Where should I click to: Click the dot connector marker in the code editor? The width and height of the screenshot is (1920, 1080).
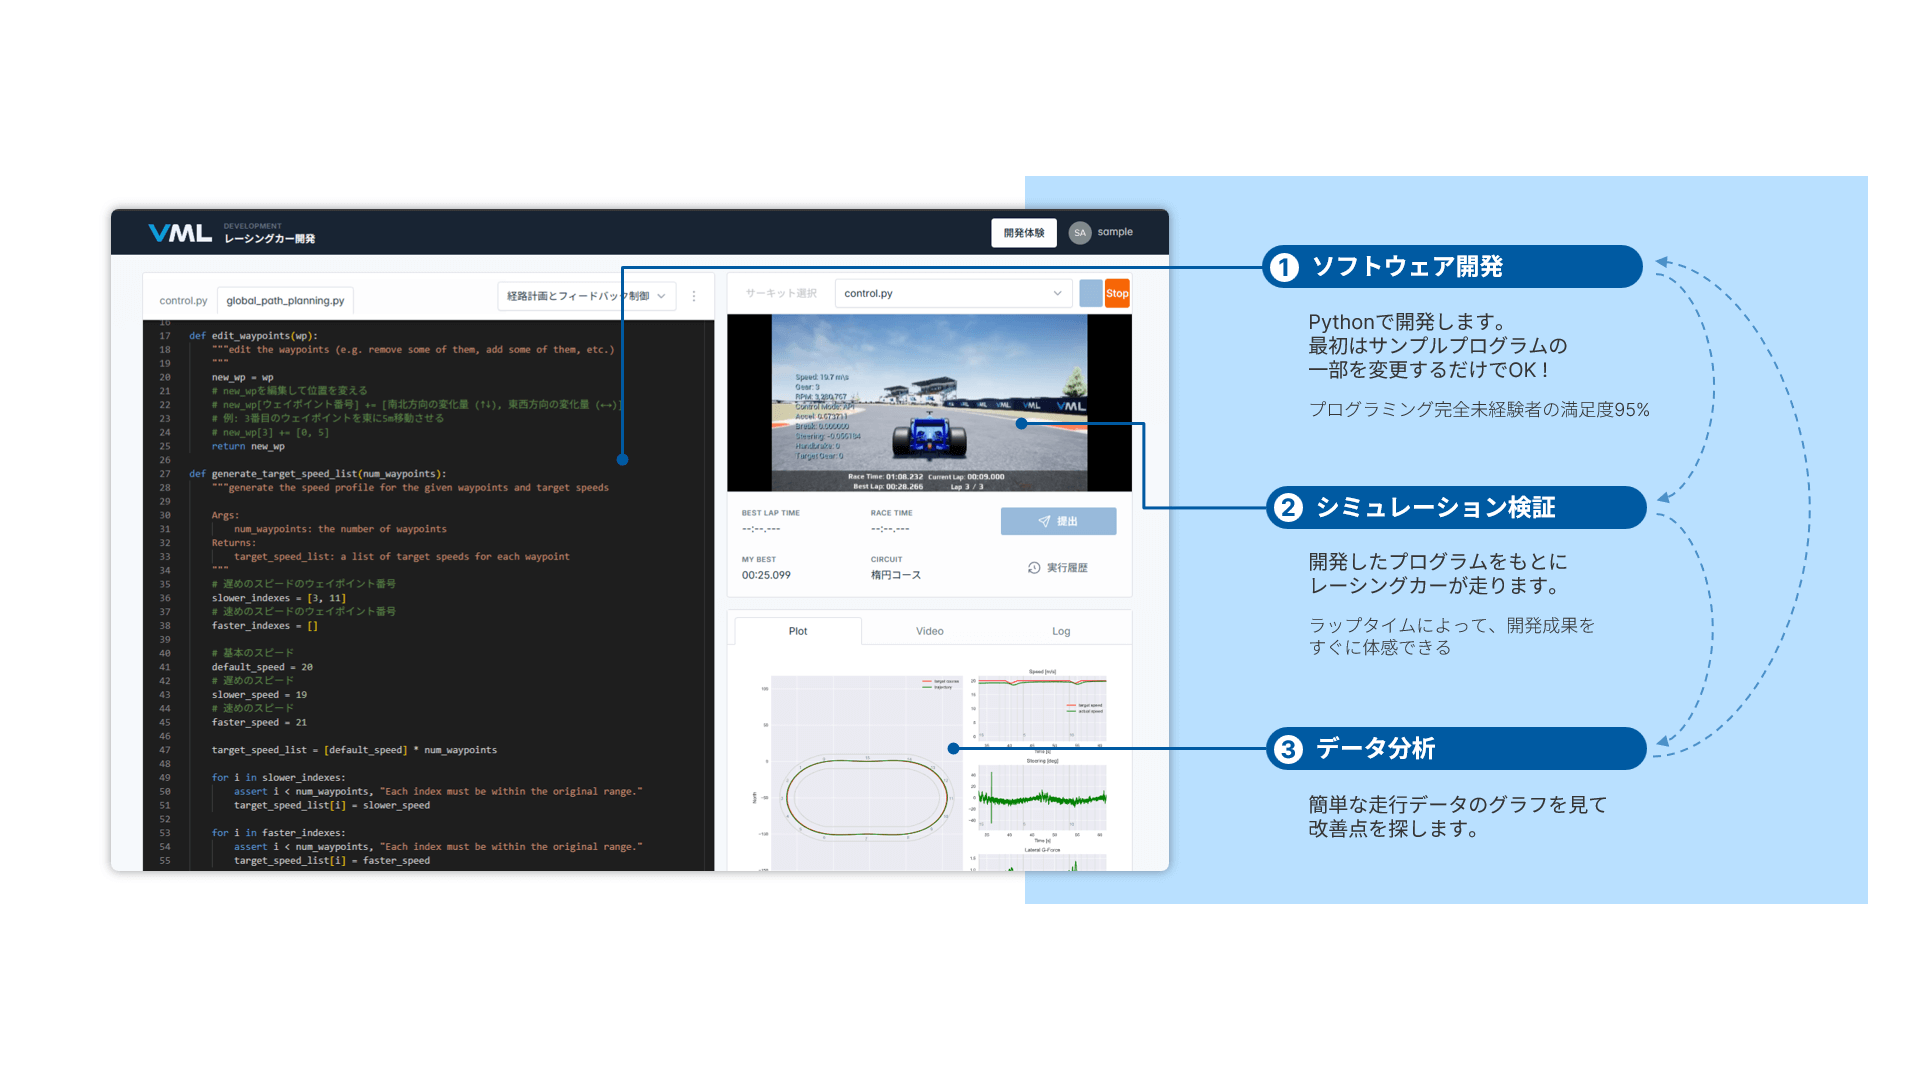(x=623, y=460)
